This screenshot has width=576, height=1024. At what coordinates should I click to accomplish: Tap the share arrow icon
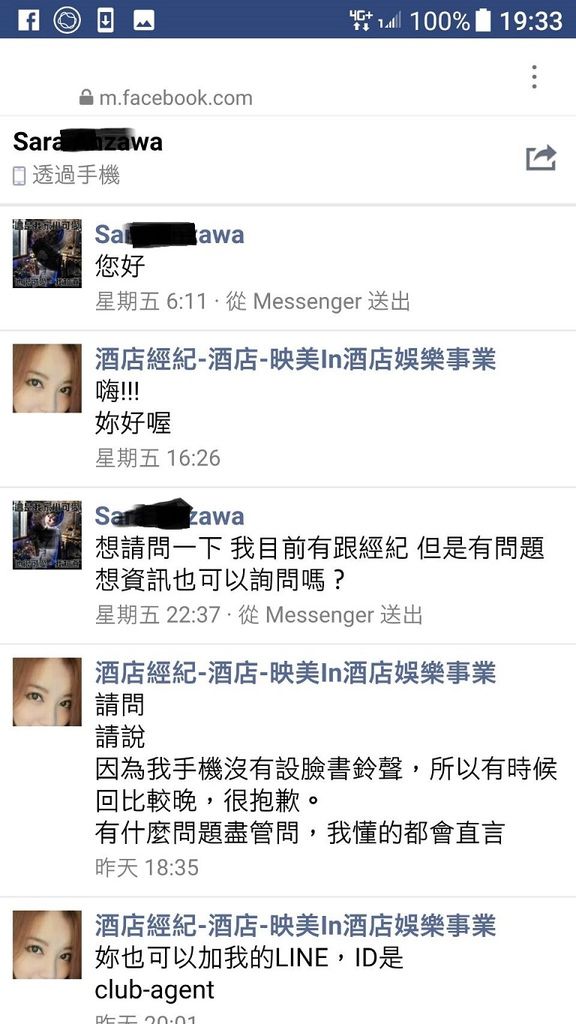(541, 158)
